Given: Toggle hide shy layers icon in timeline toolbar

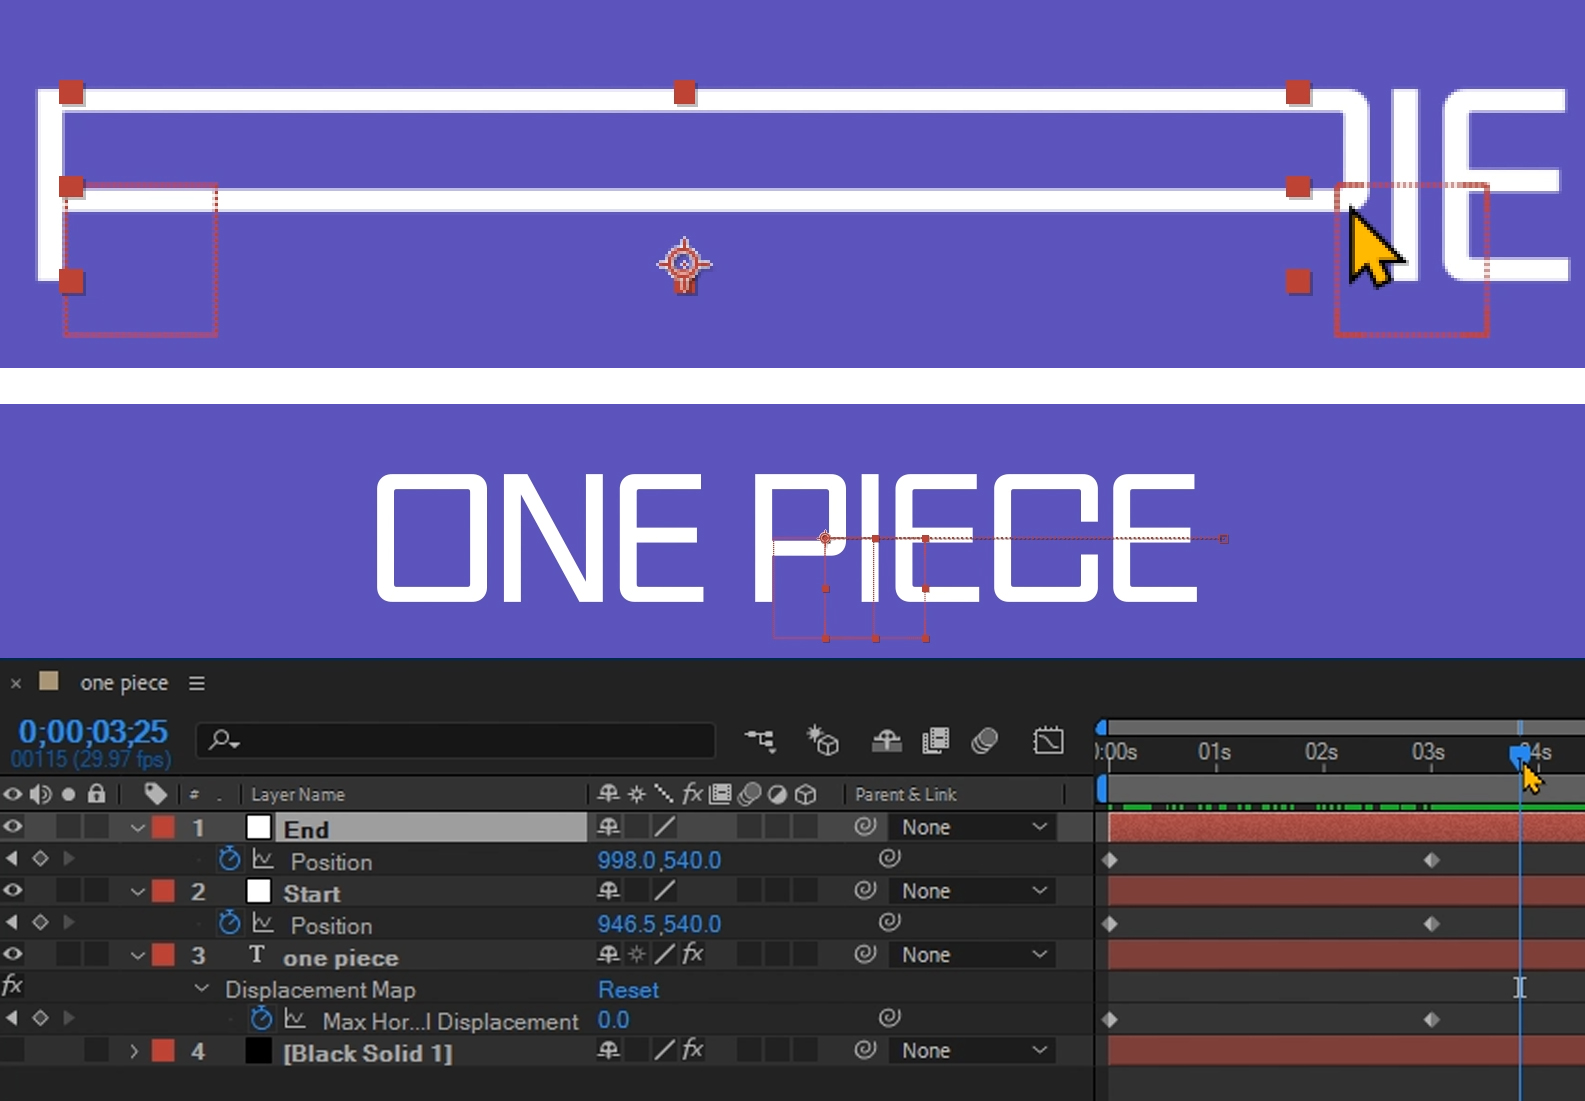Looking at the screenshot, I should 886,740.
